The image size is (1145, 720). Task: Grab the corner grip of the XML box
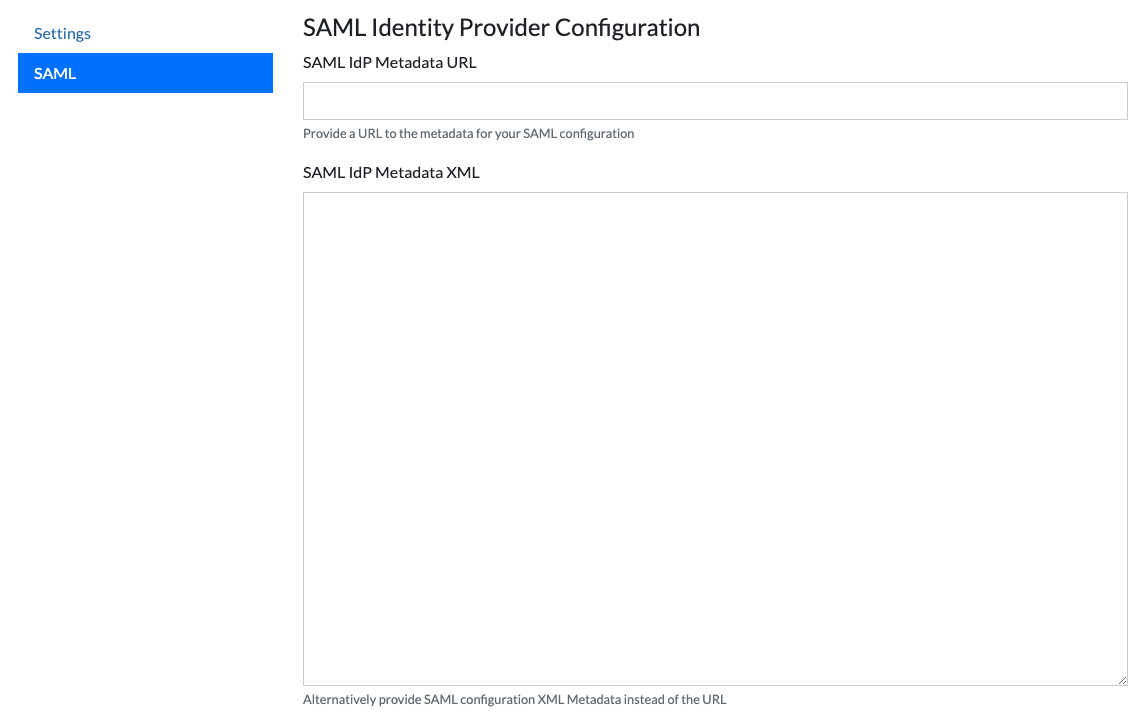click(1122, 680)
